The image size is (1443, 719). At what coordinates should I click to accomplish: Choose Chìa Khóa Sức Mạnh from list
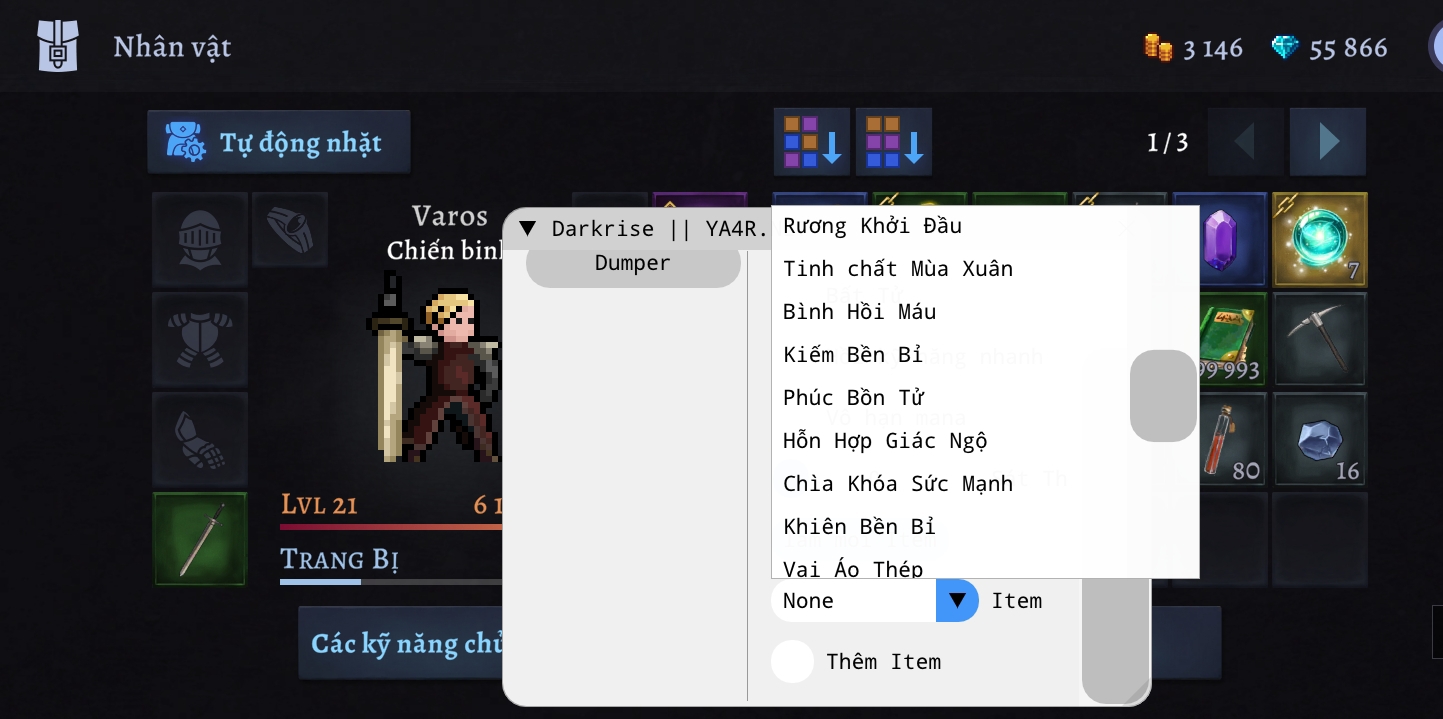898,484
